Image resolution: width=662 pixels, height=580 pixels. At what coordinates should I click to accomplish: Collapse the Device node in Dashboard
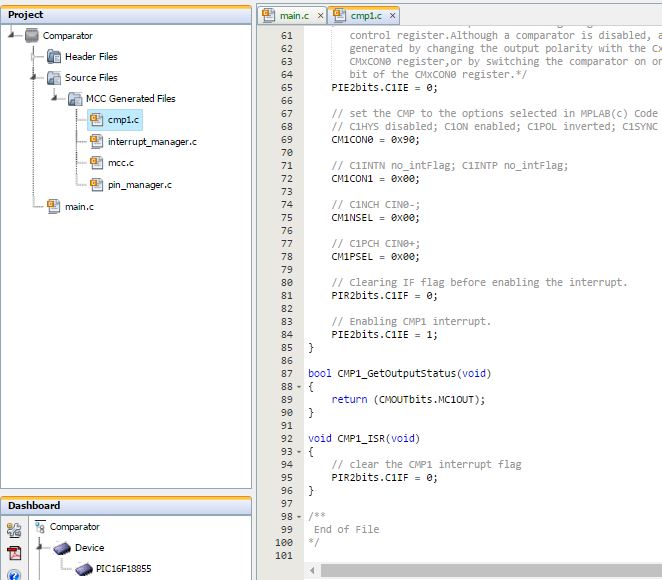point(40,548)
